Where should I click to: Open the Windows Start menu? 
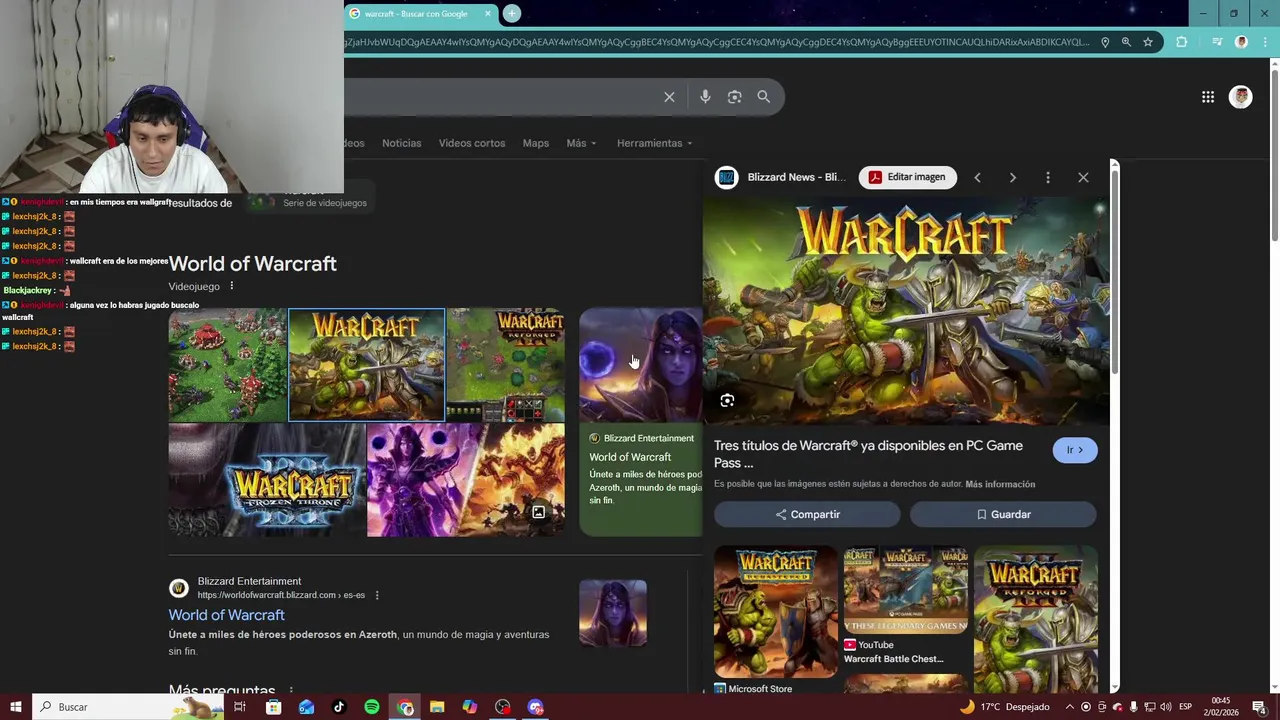(x=15, y=707)
